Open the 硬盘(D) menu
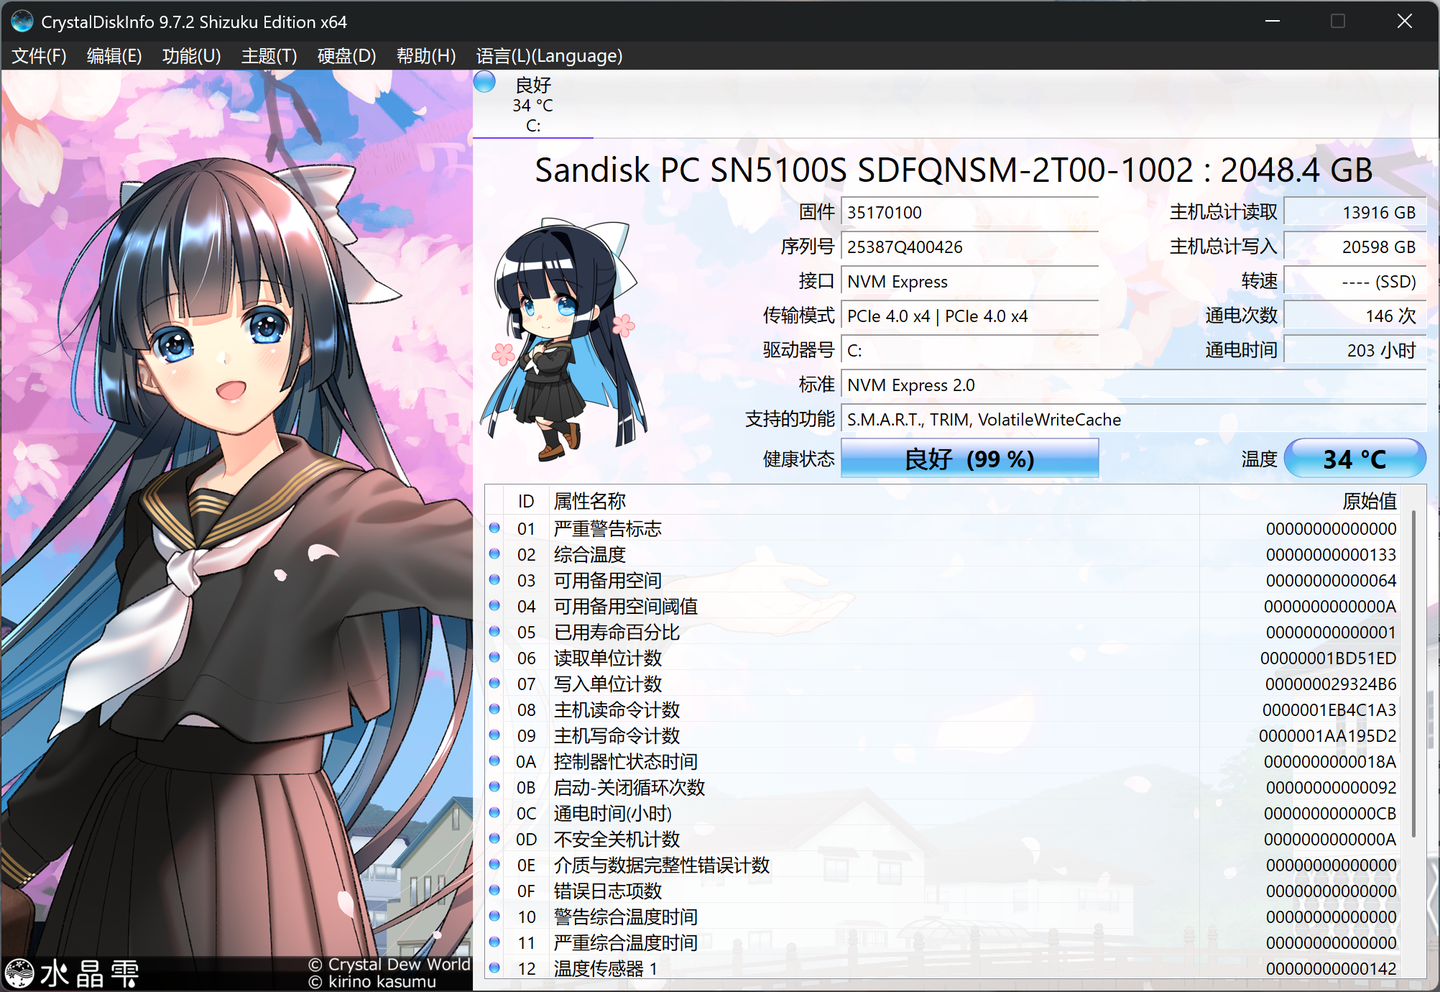Viewport: 1440px width, 992px height. coord(346,56)
